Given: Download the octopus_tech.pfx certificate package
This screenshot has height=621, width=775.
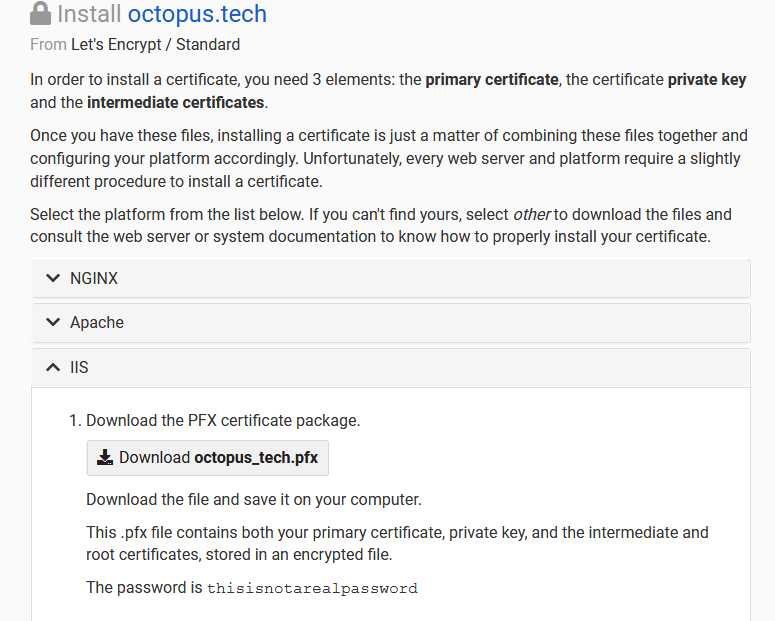Looking at the screenshot, I should 208,458.
